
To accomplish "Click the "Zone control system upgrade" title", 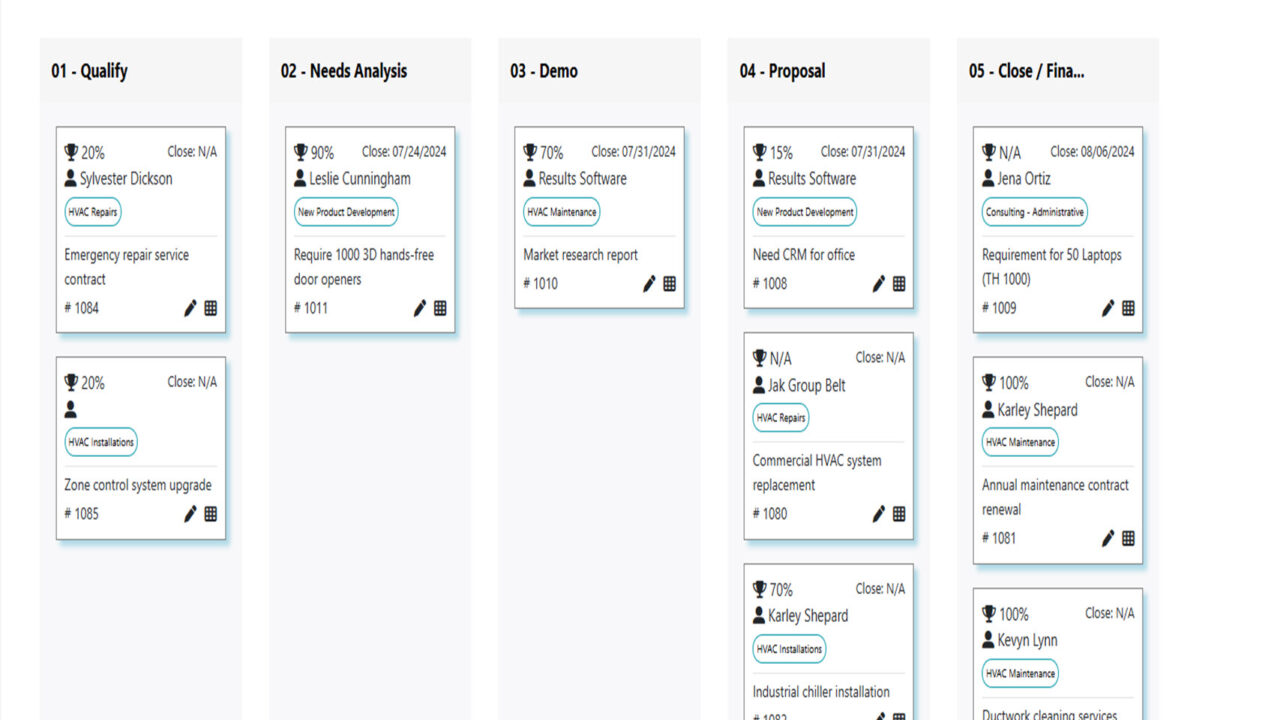I will (x=138, y=485).
